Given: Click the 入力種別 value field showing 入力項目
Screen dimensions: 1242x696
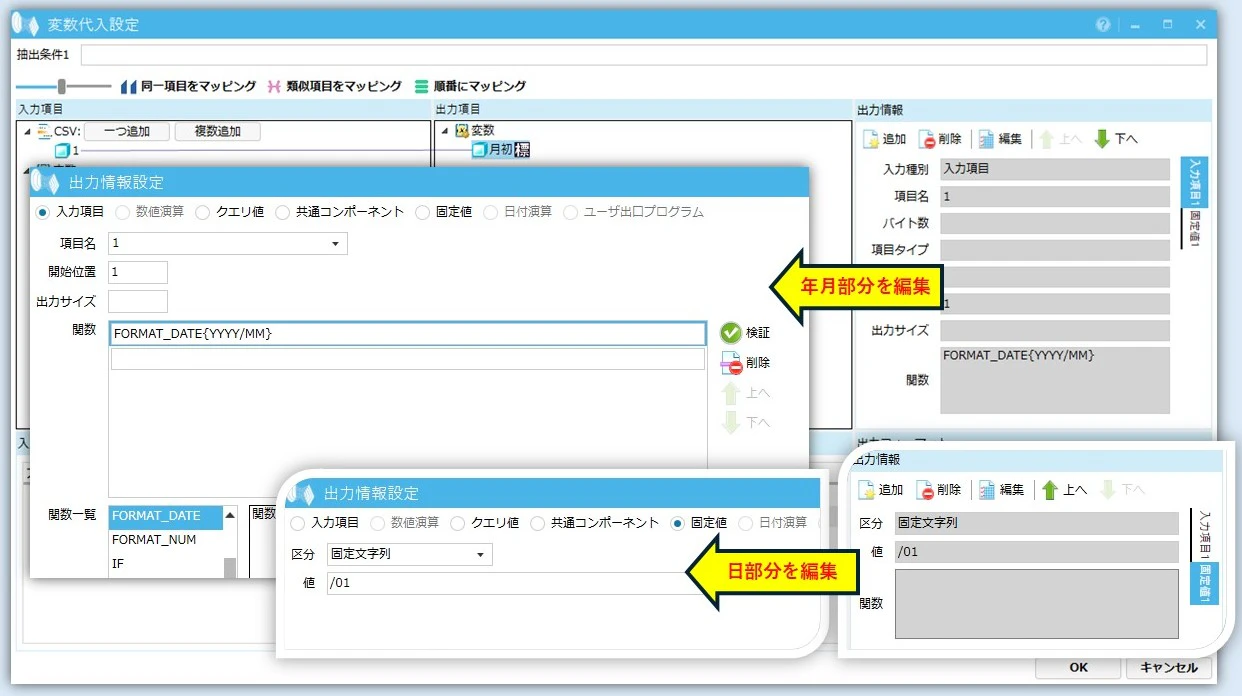Looking at the screenshot, I should coord(1055,169).
